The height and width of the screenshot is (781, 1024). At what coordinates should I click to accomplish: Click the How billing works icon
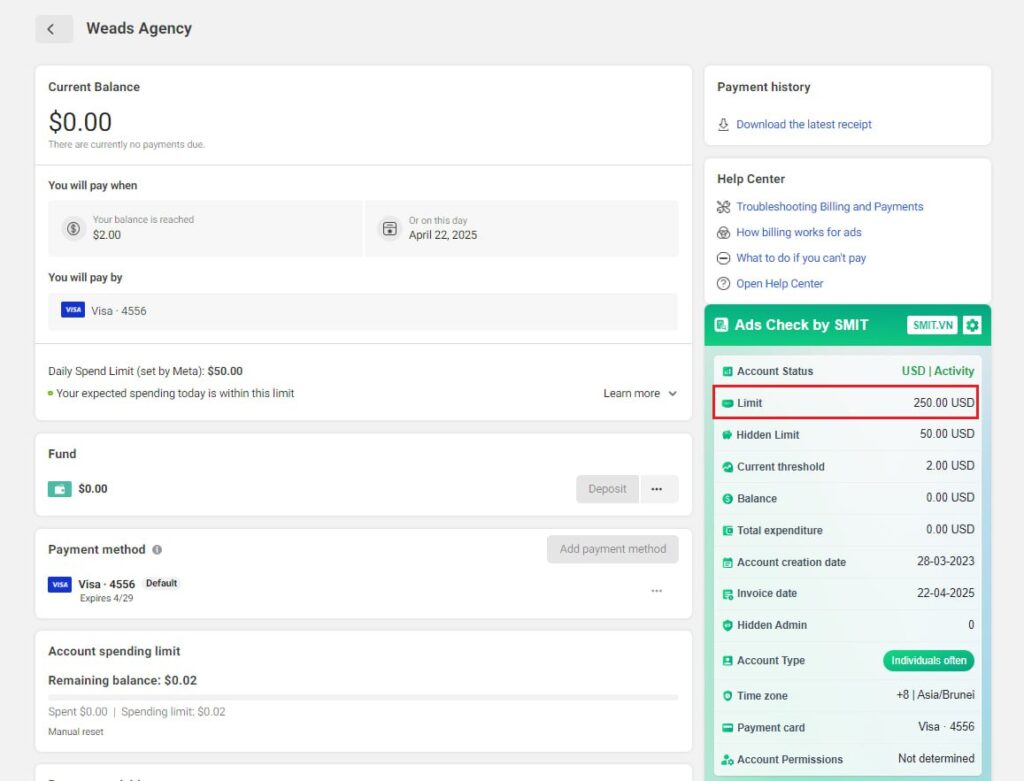723,232
